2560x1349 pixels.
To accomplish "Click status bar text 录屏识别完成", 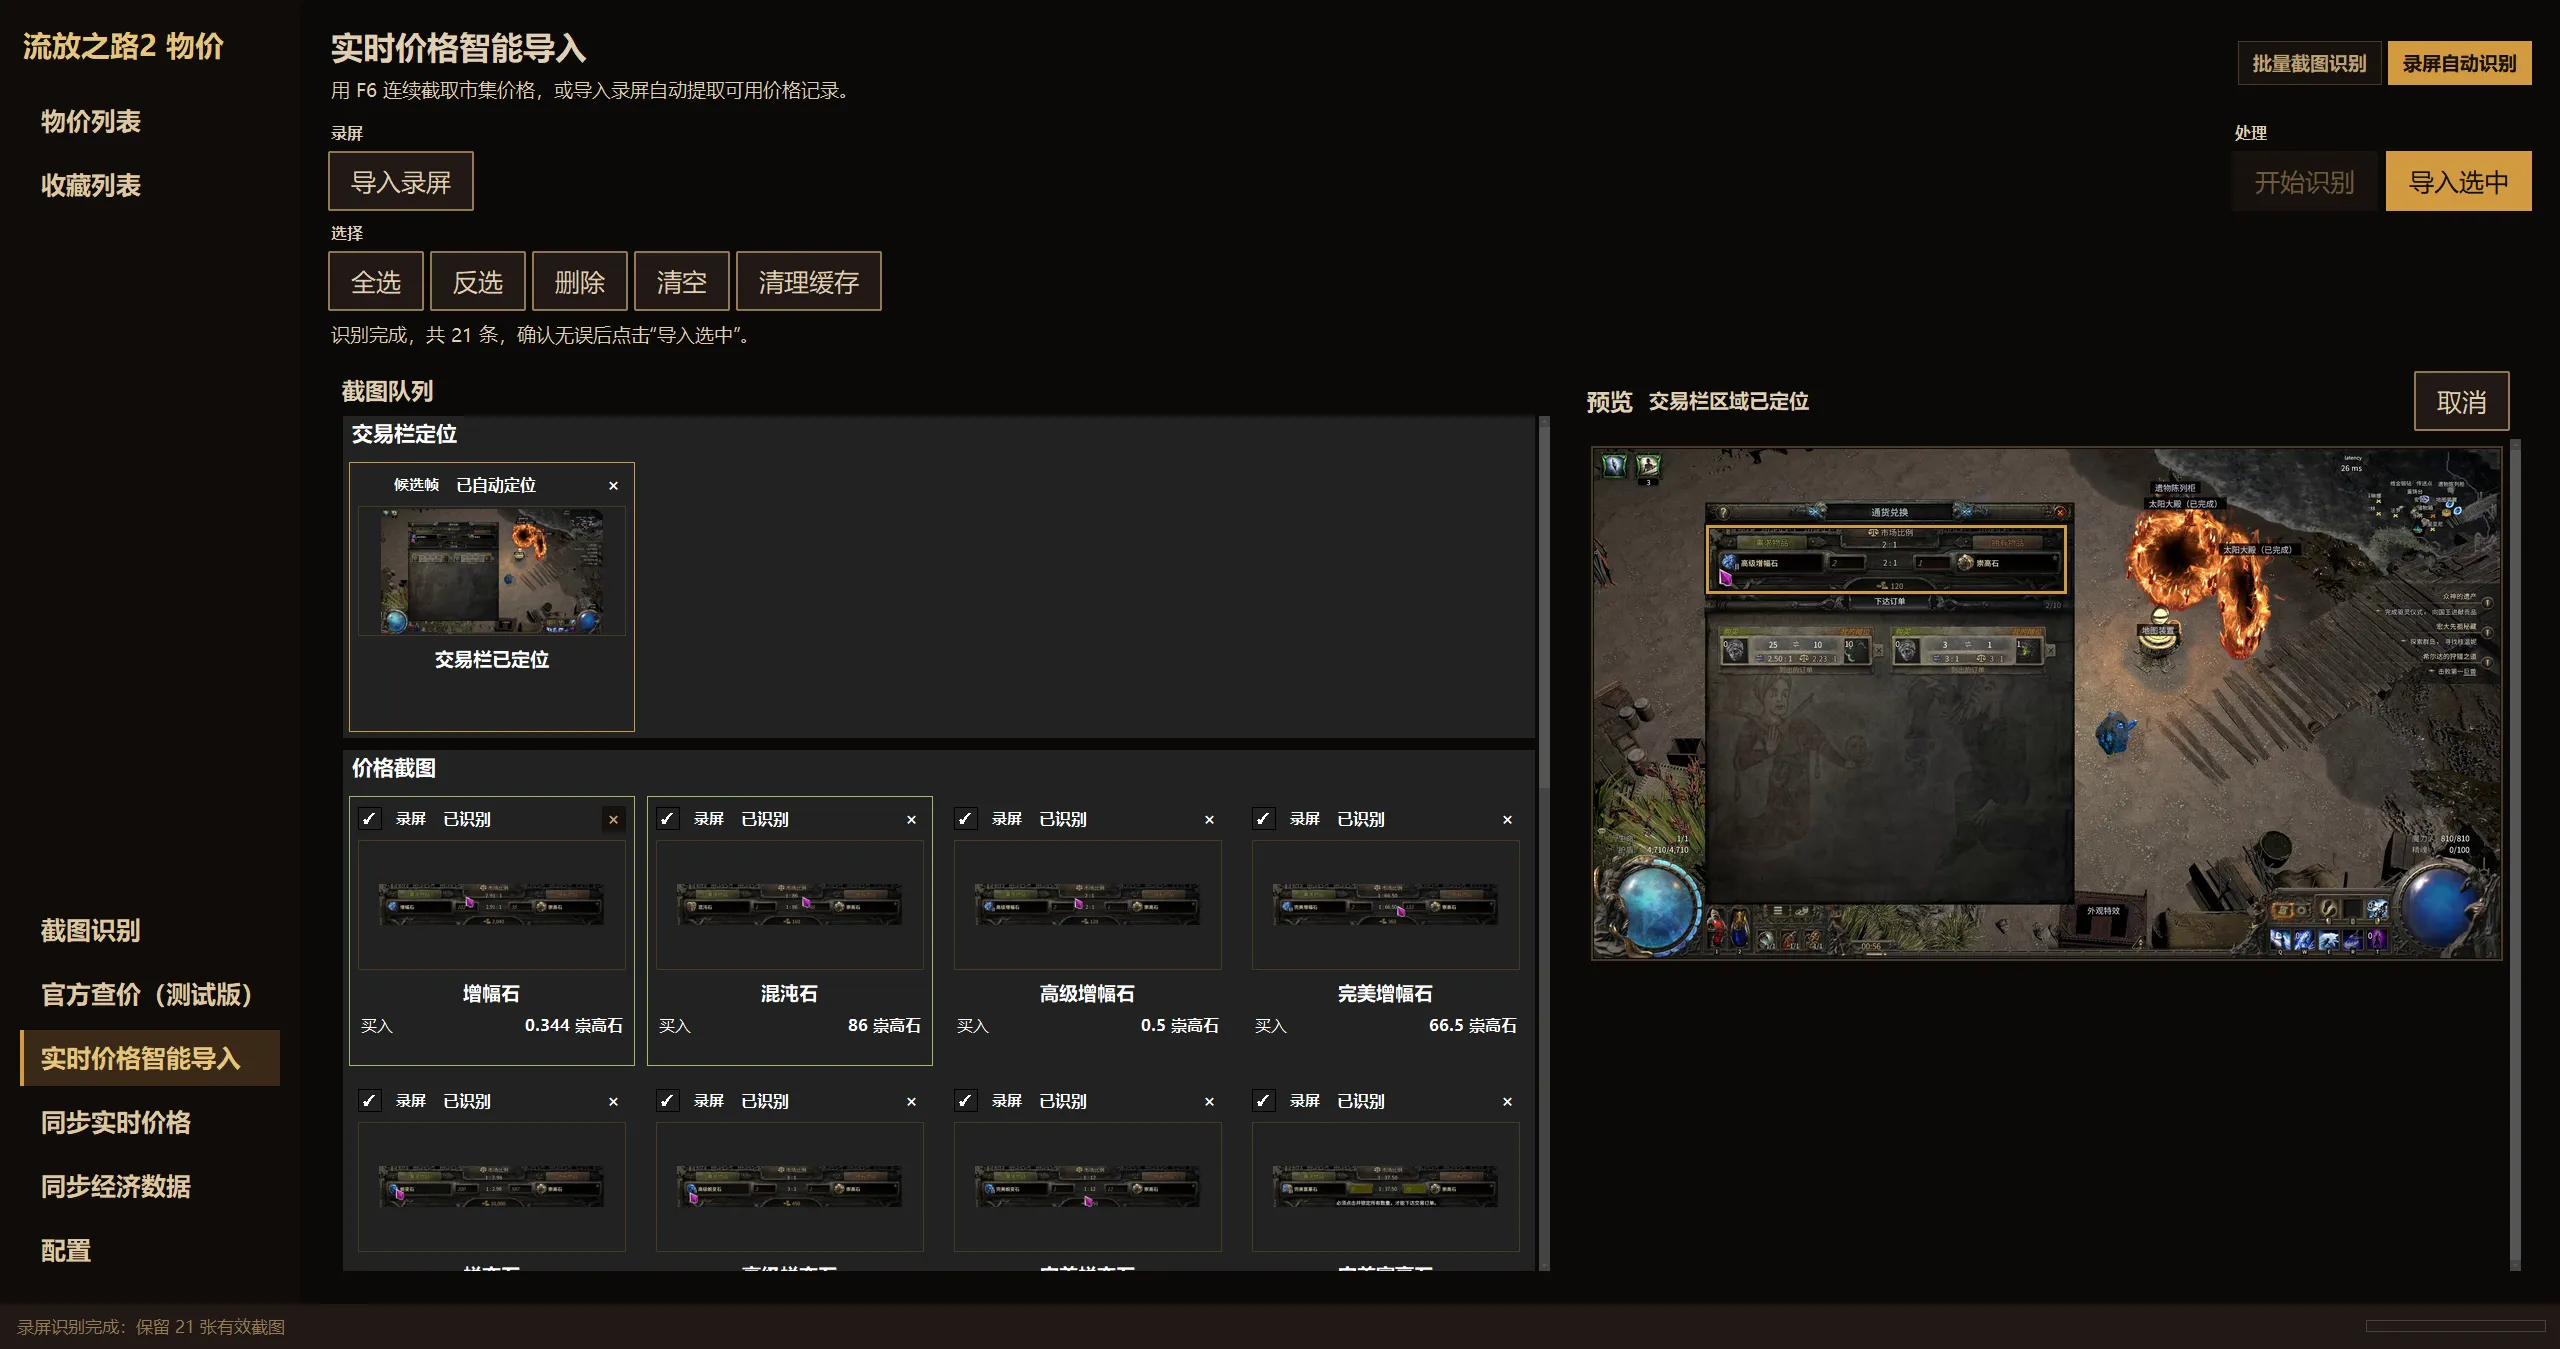I will (x=151, y=1327).
